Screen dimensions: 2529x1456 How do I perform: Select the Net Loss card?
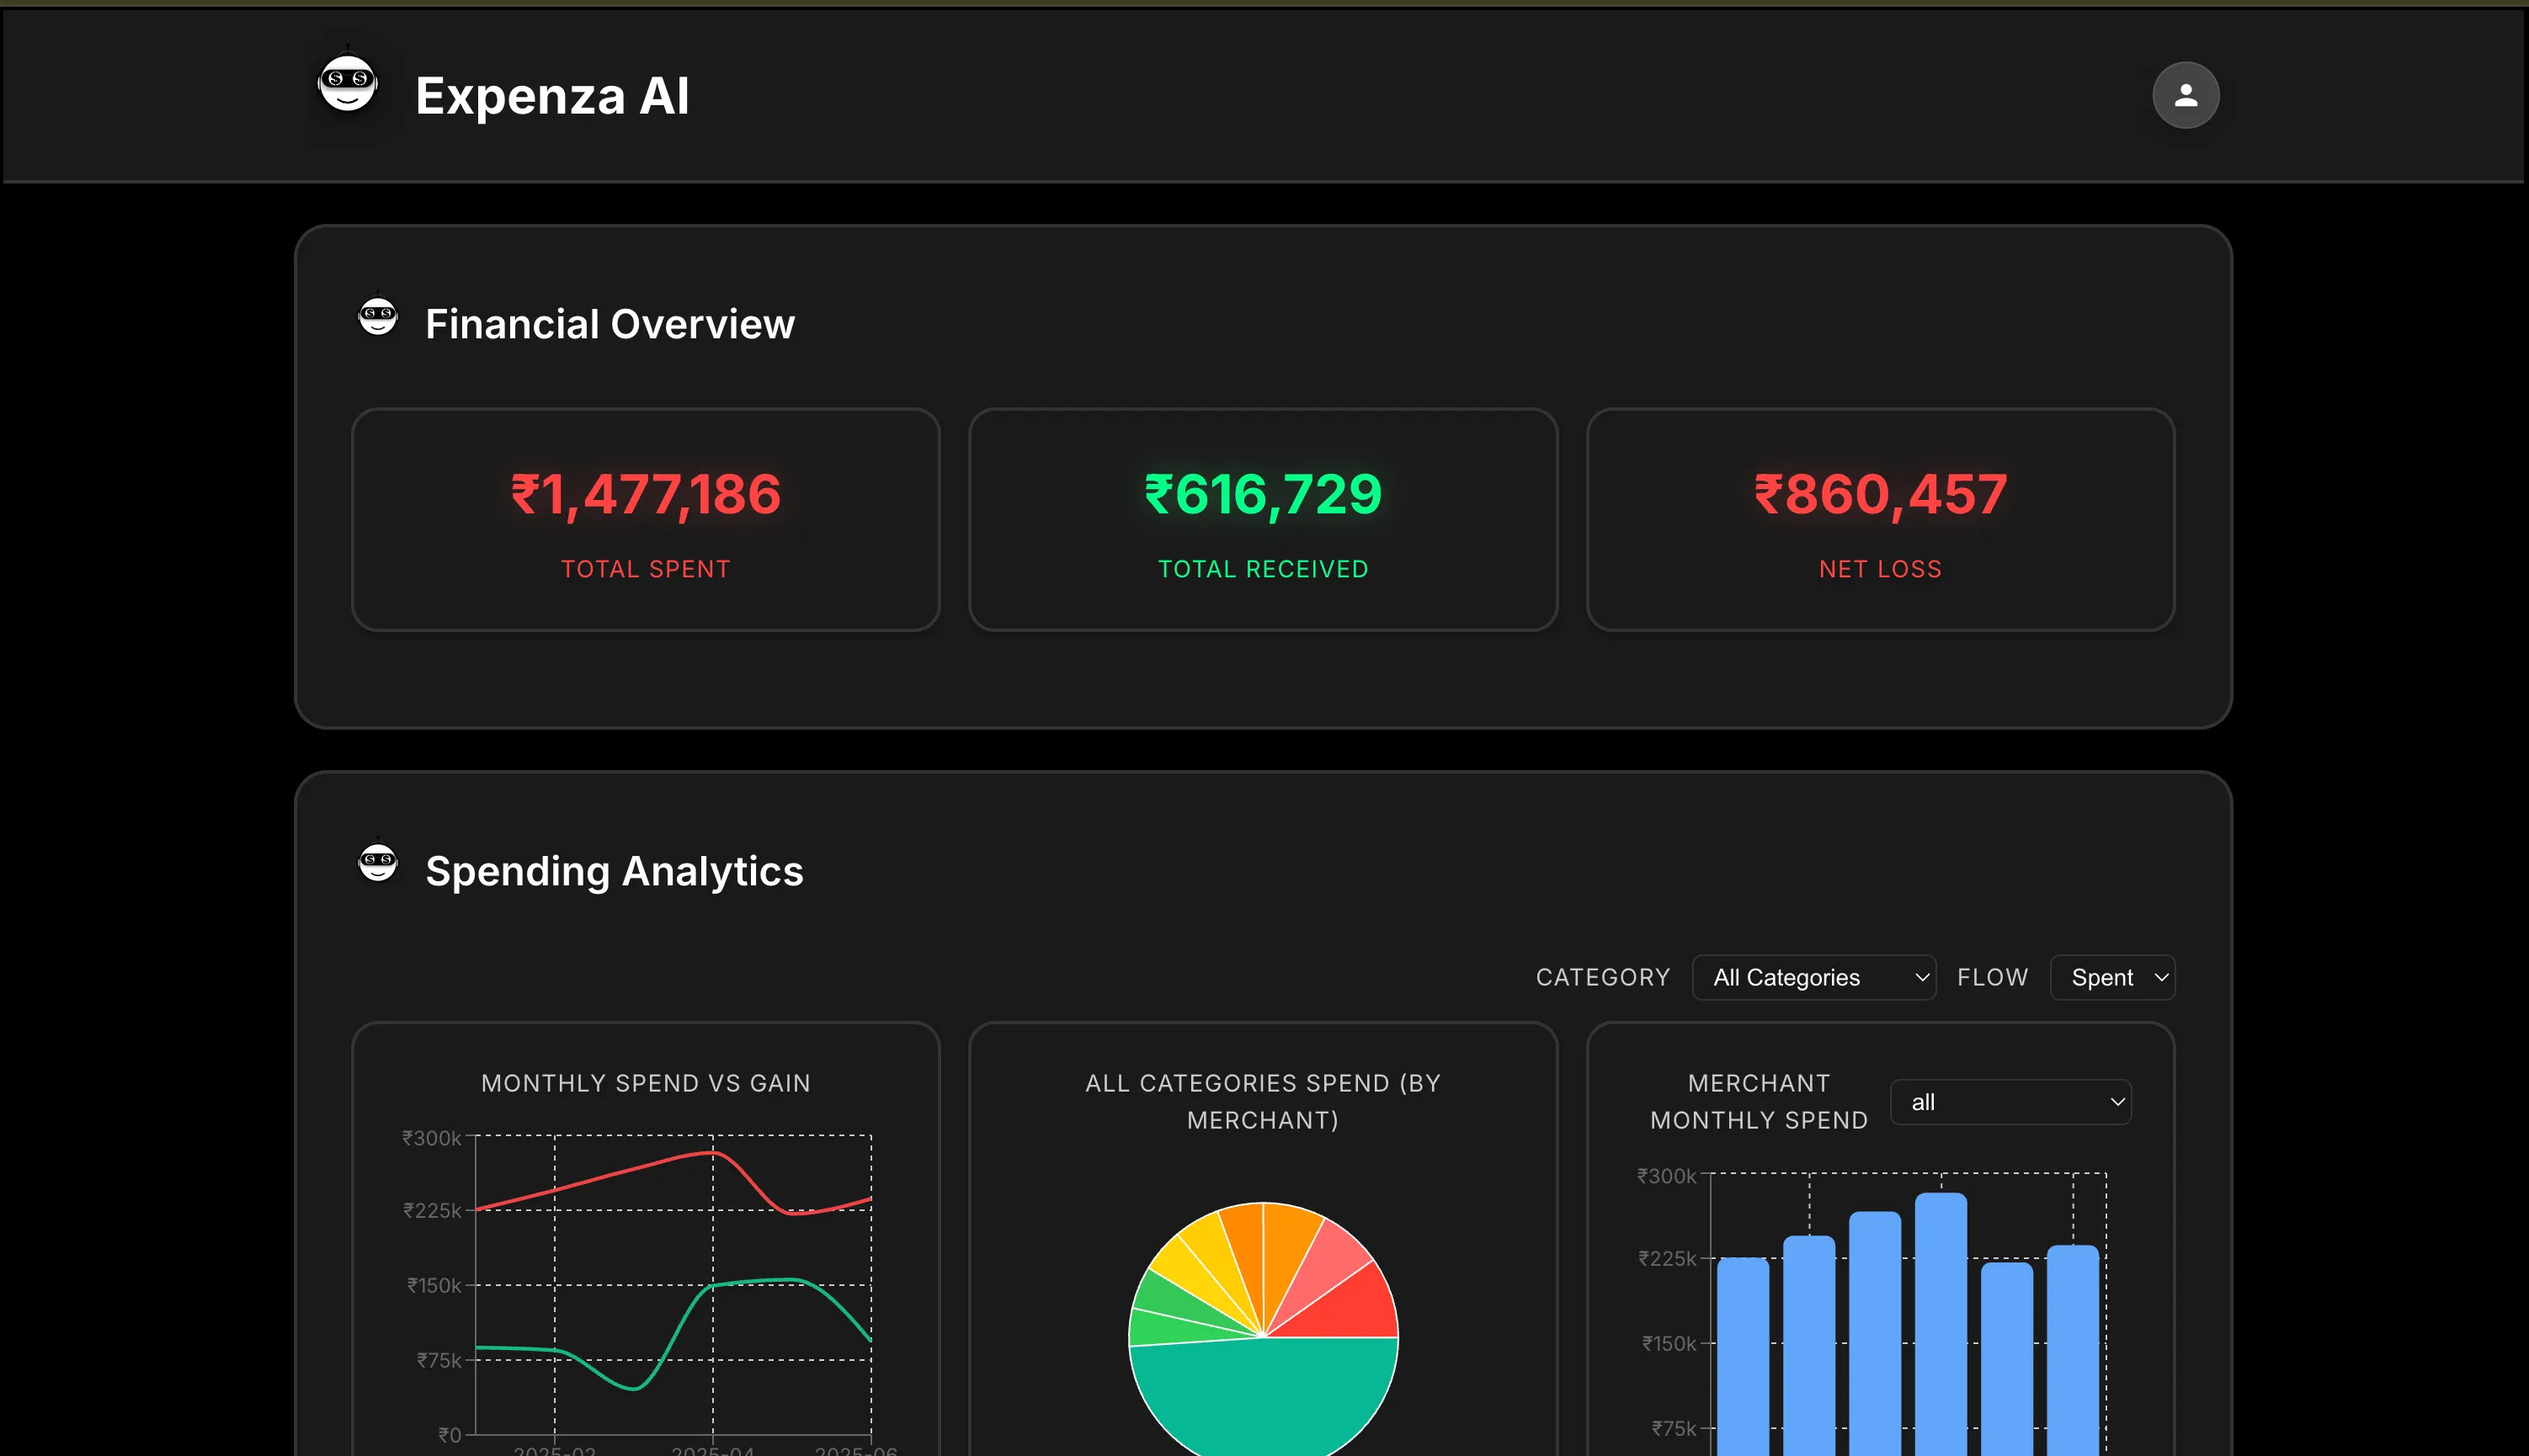(x=1880, y=520)
